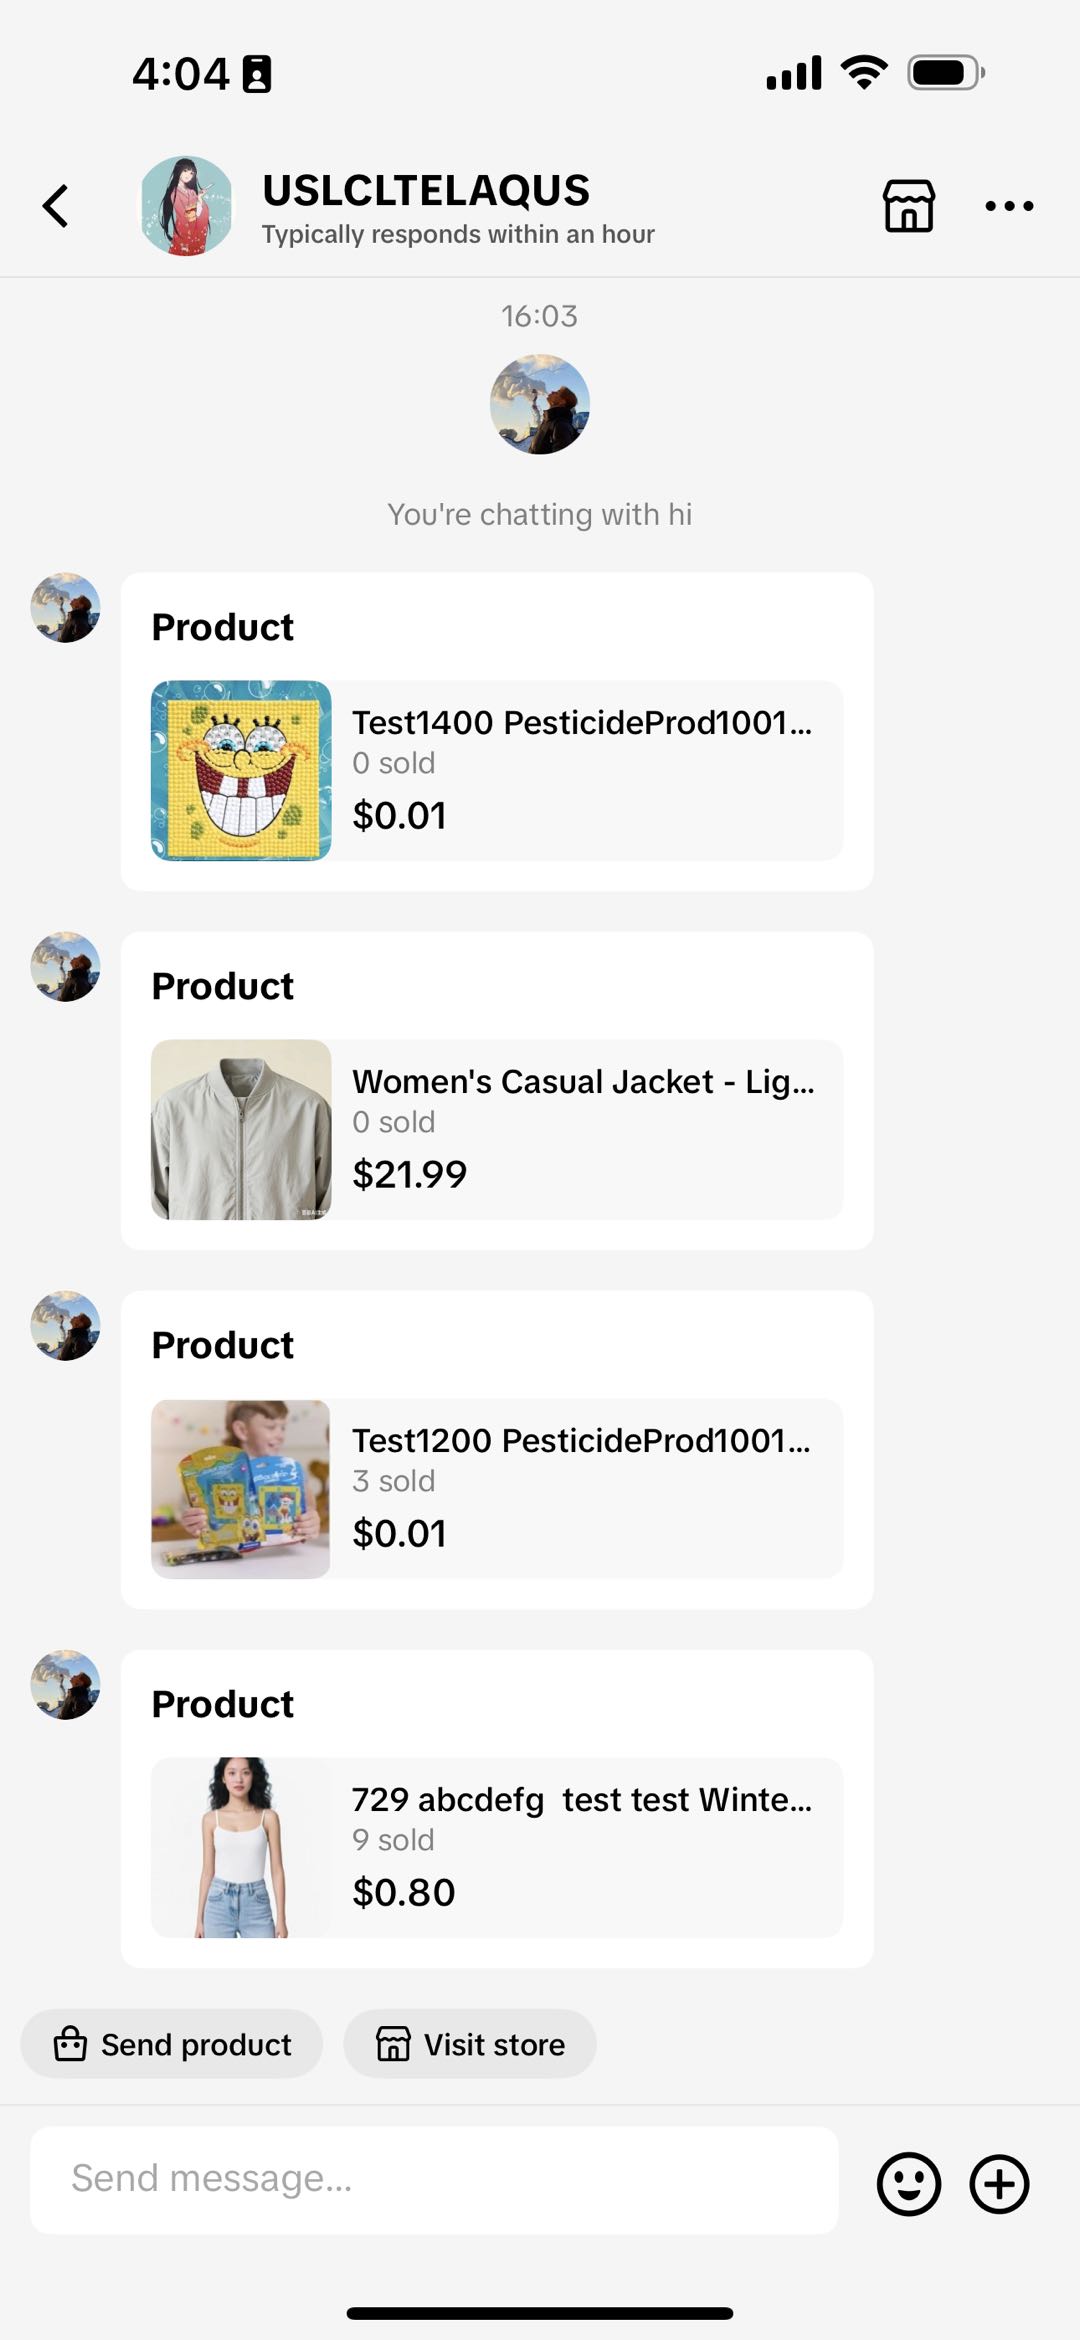The image size is (1080, 2340).
Task: Select Test1200 PesticideProd1001 product title
Action: pyautogui.click(x=581, y=1440)
